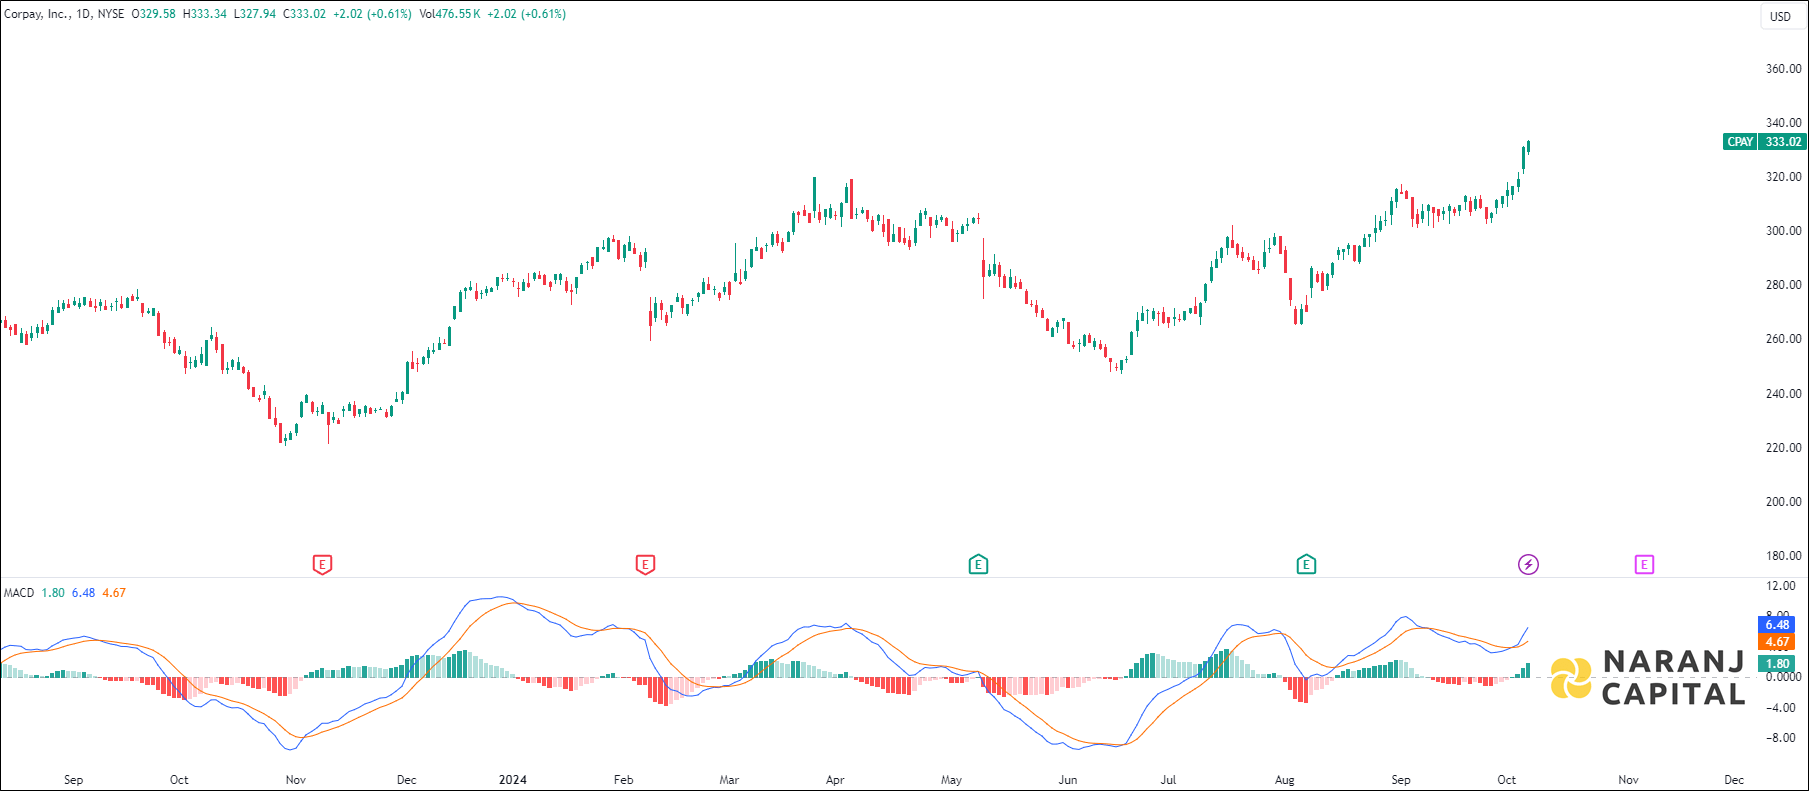Click the purple lightning event icon
The width and height of the screenshot is (1809, 791).
[x=1528, y=565]
